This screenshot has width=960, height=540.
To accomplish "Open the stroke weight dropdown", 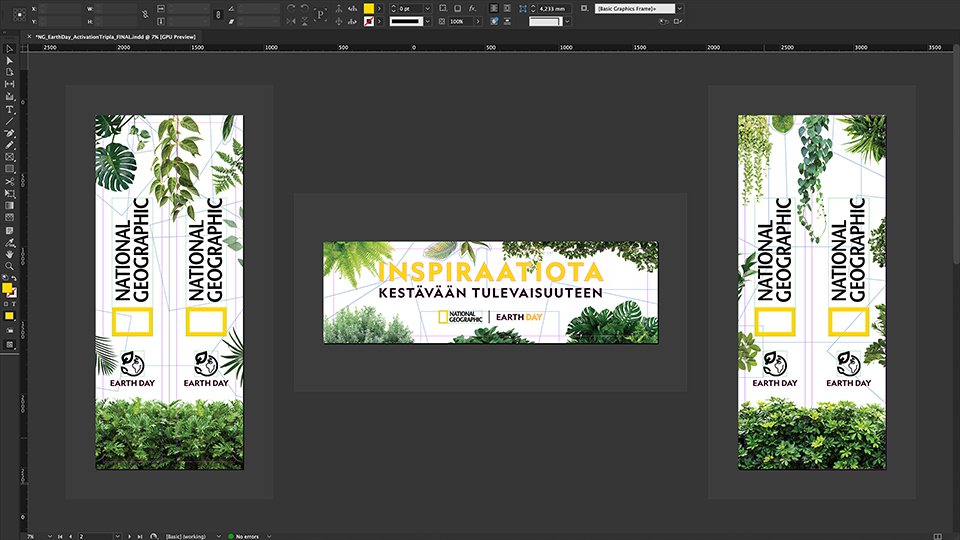I will pos(427,9).
